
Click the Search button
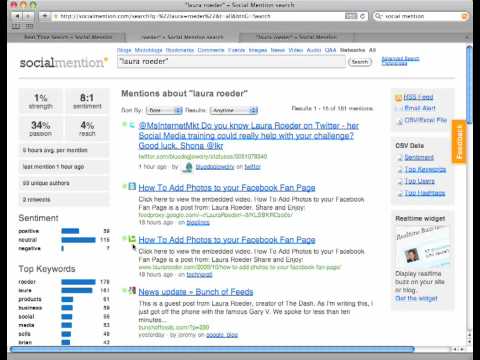tap(360, 62)
